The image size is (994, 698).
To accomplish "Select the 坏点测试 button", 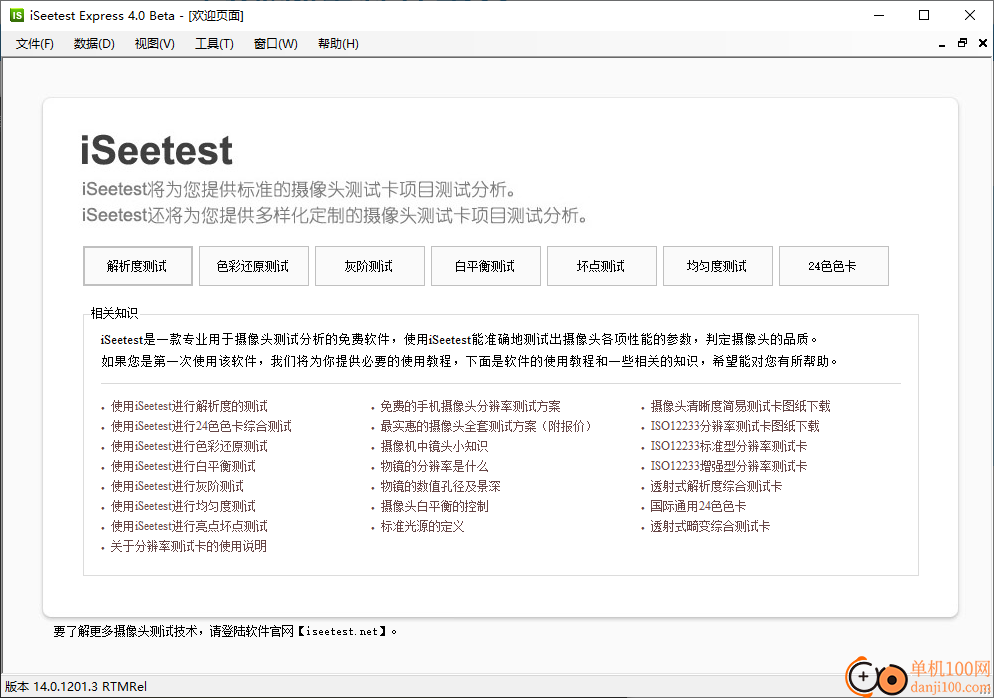I will pos(602,266).
